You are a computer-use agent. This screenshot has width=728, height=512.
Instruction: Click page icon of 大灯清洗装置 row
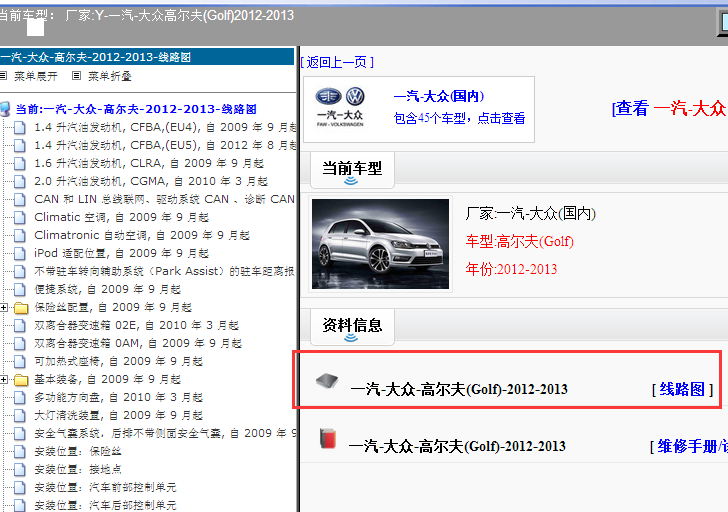click(20, 416)
